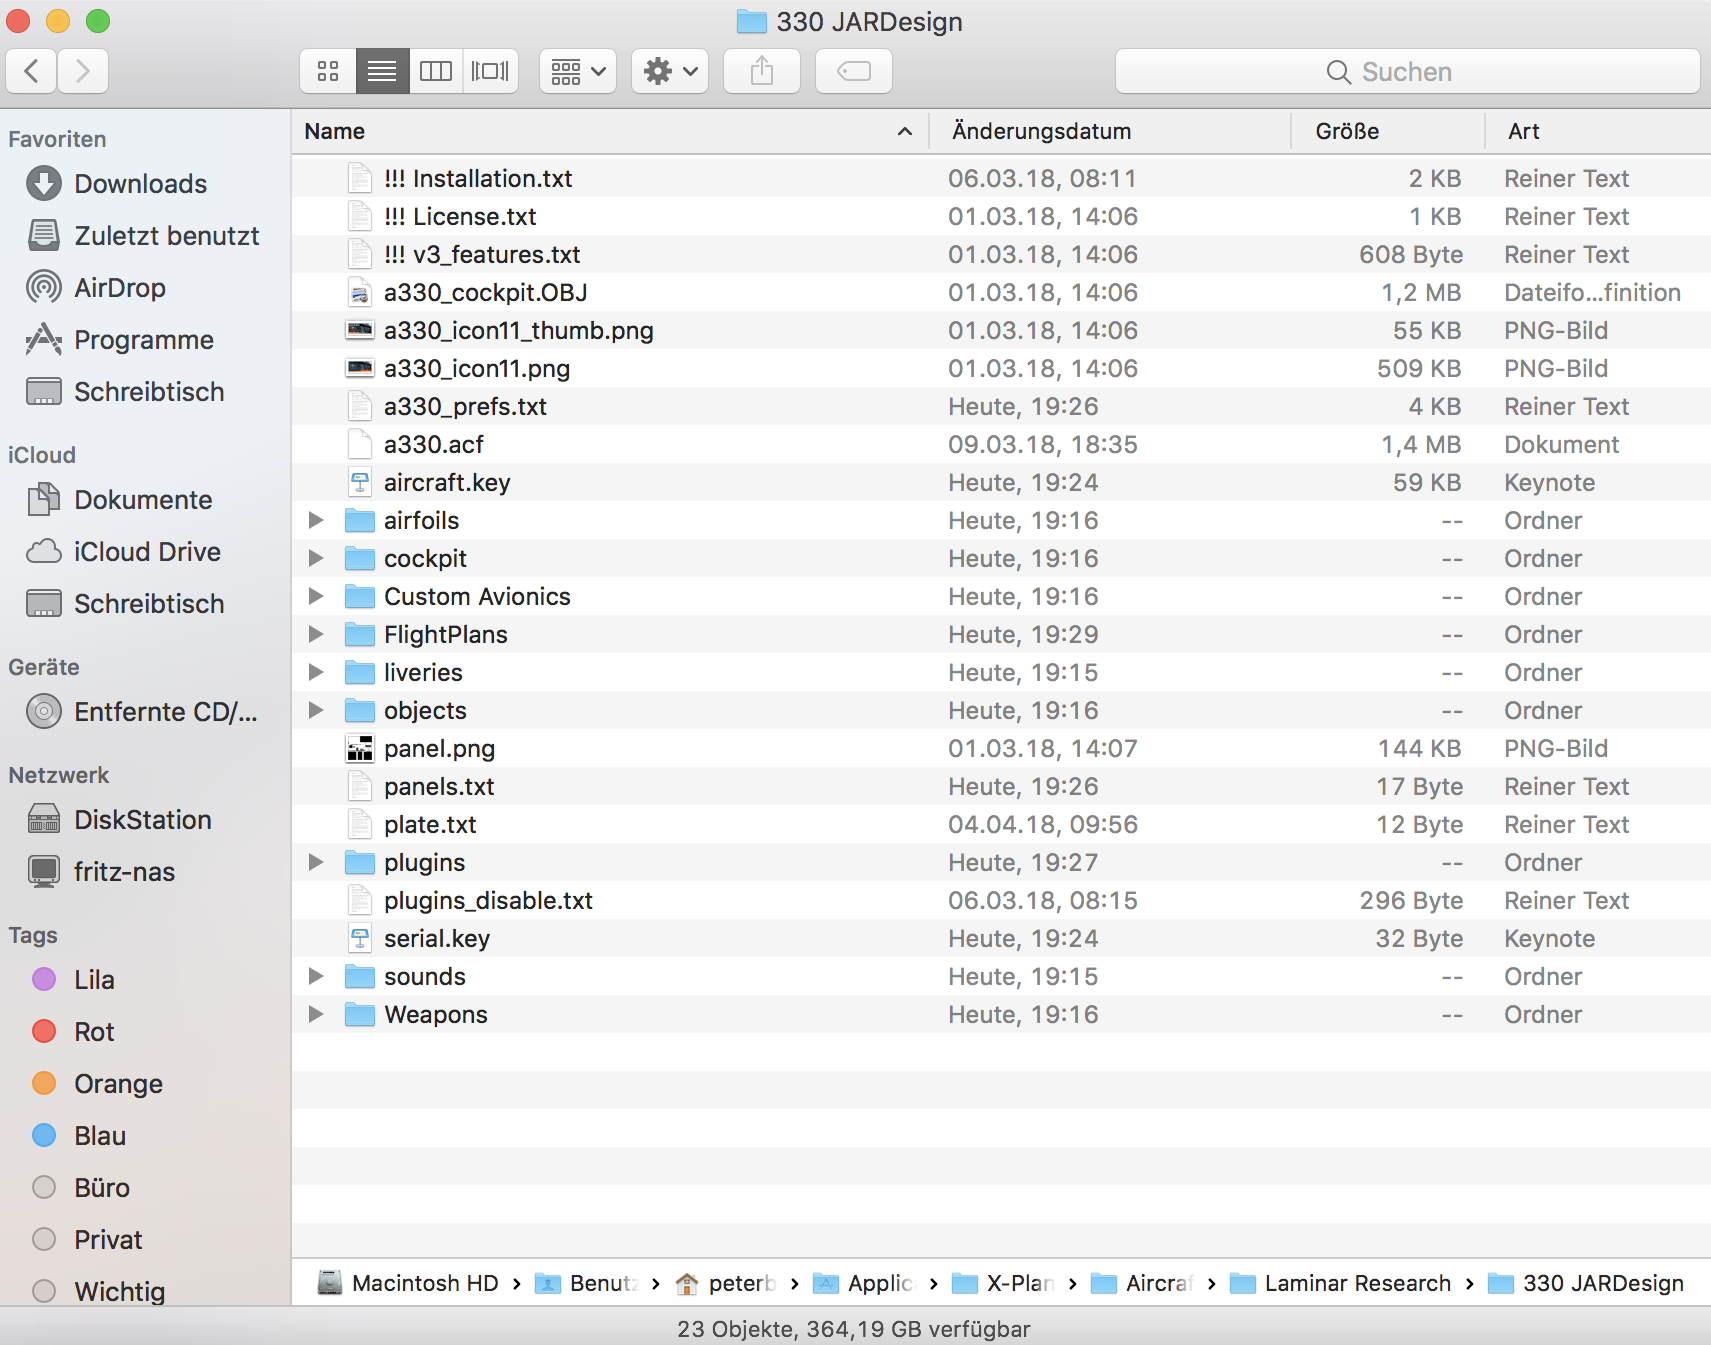Open the arrange-by grouping dropdown

578,71
